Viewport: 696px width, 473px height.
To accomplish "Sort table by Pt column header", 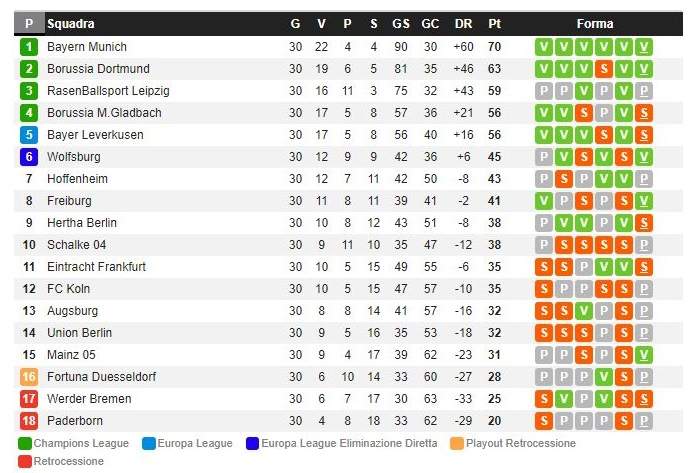I will pyautogui.click(x=494, y=23).
